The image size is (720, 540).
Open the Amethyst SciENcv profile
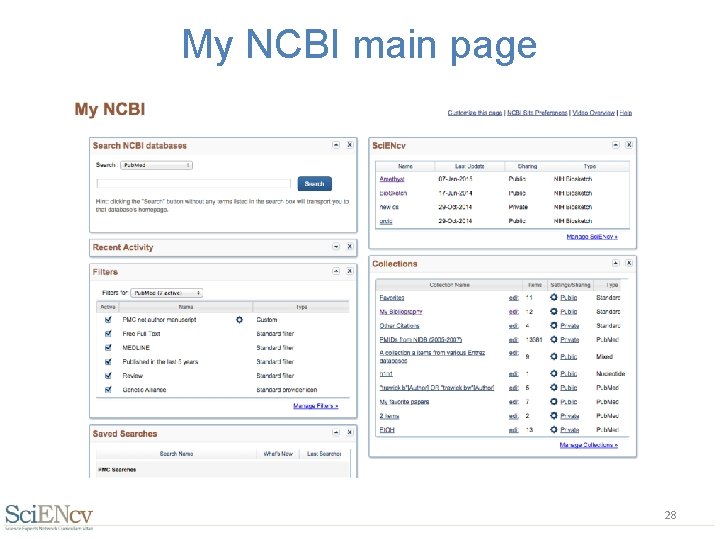pos(392,179)
